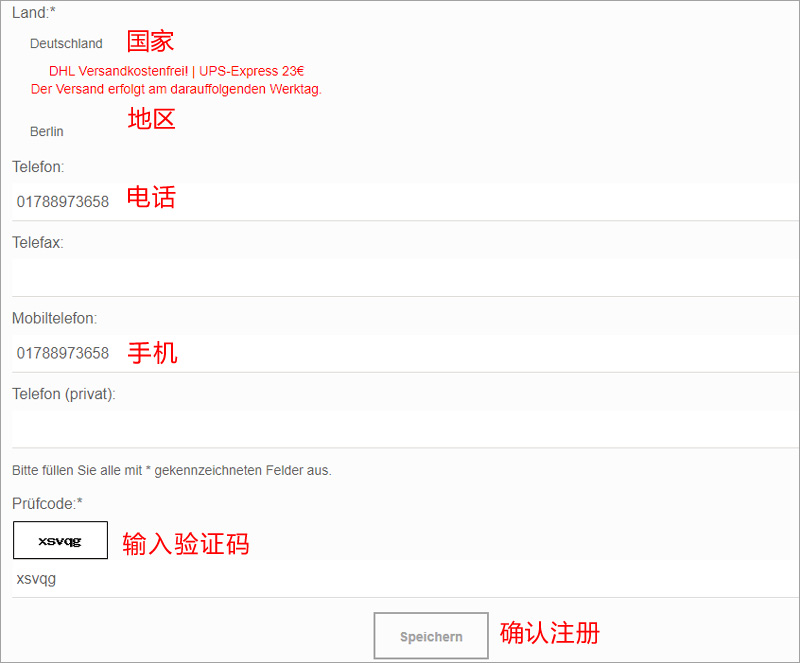Viewport: 800px width, 663px height.
Task: Open the region dropdown showing Berlin
Action: click(47, 132)
